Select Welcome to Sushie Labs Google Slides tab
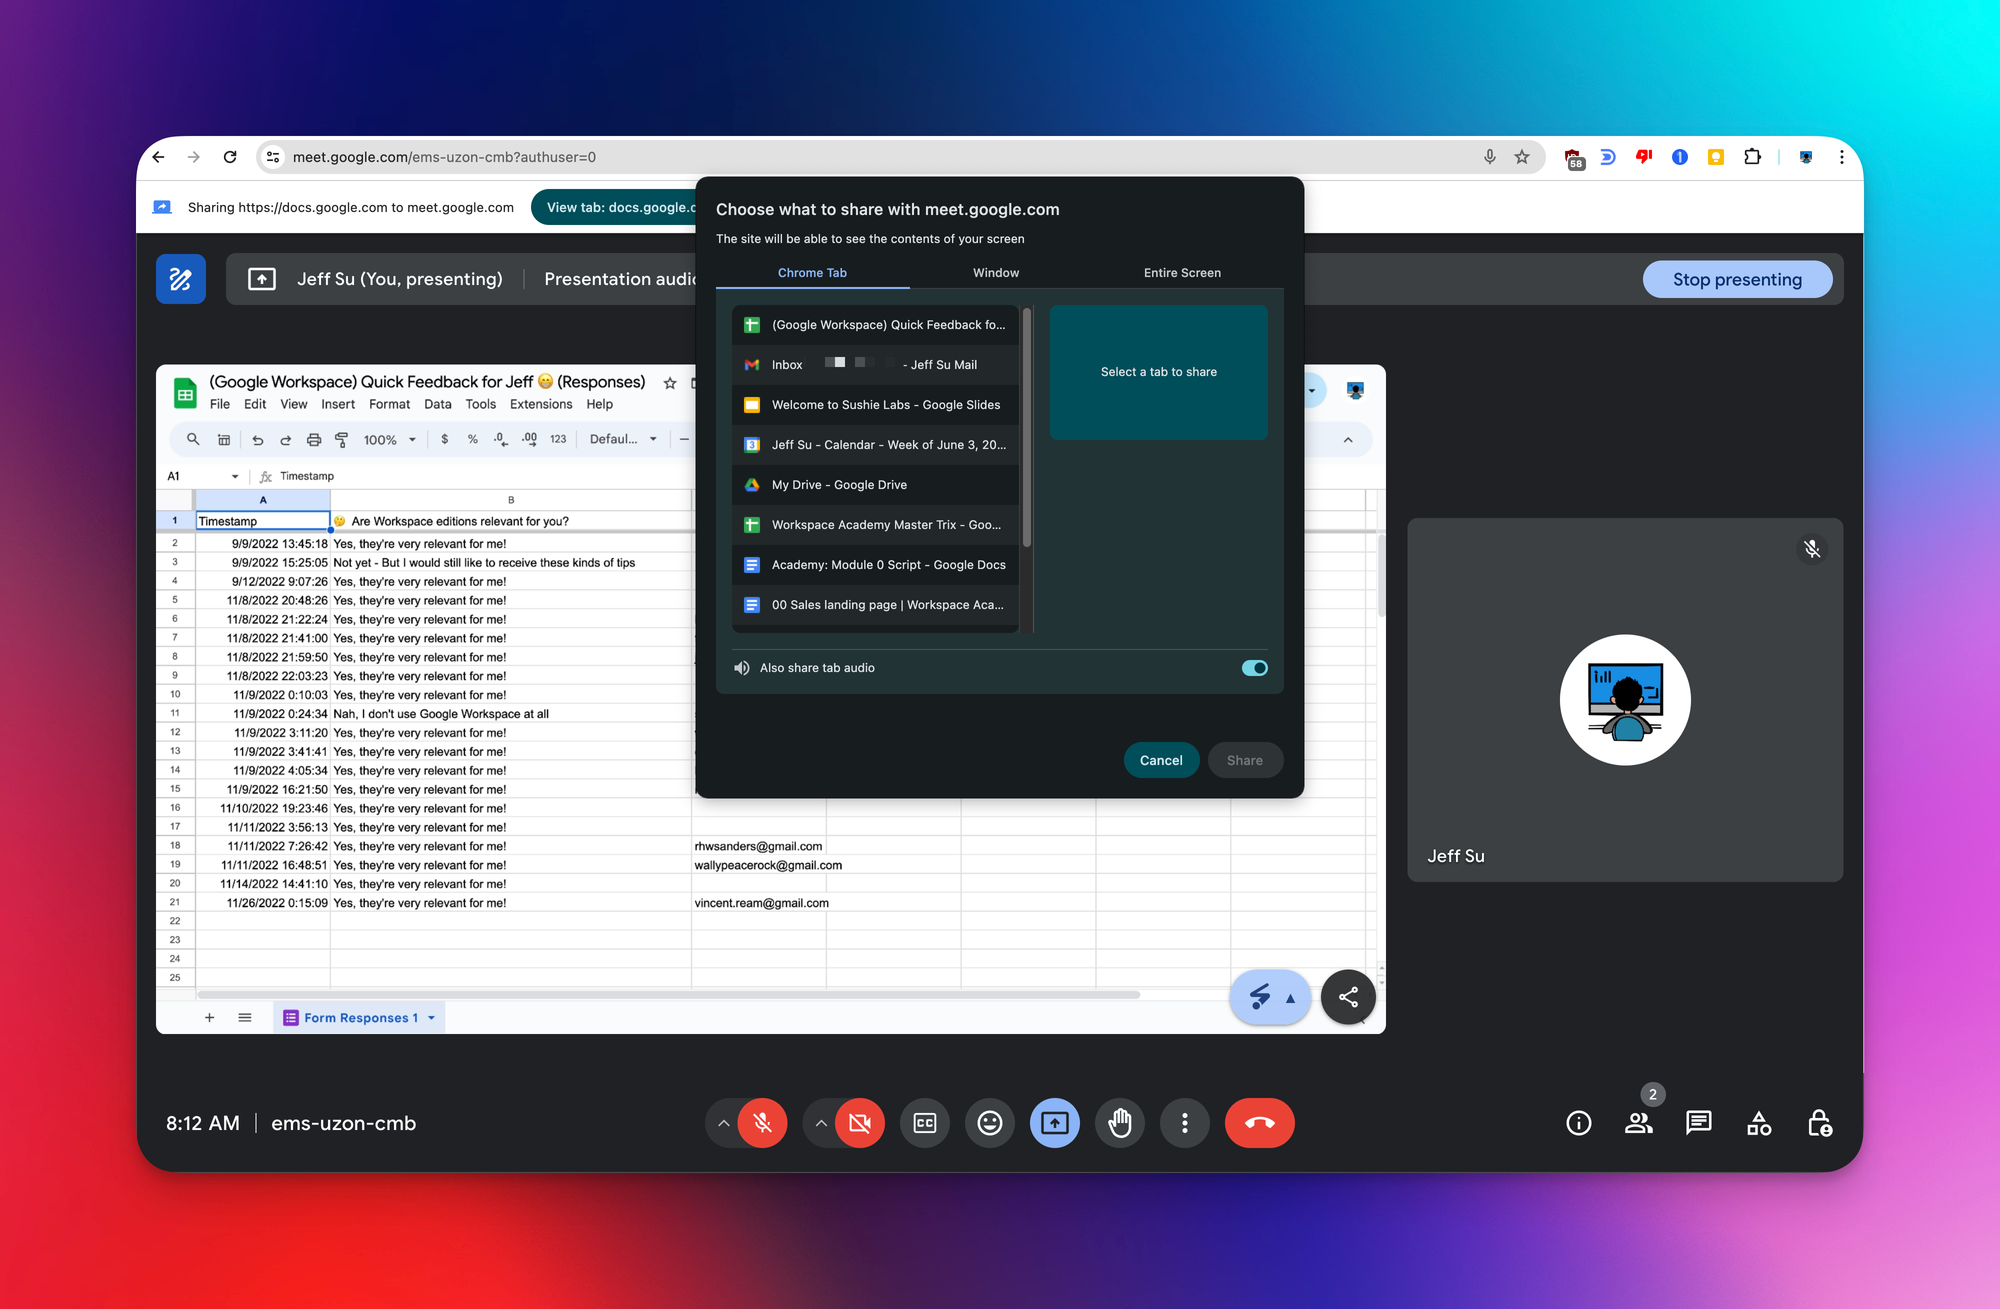Image resolution: width=2000 pixels, height=1309 pixels. point(876,405)
